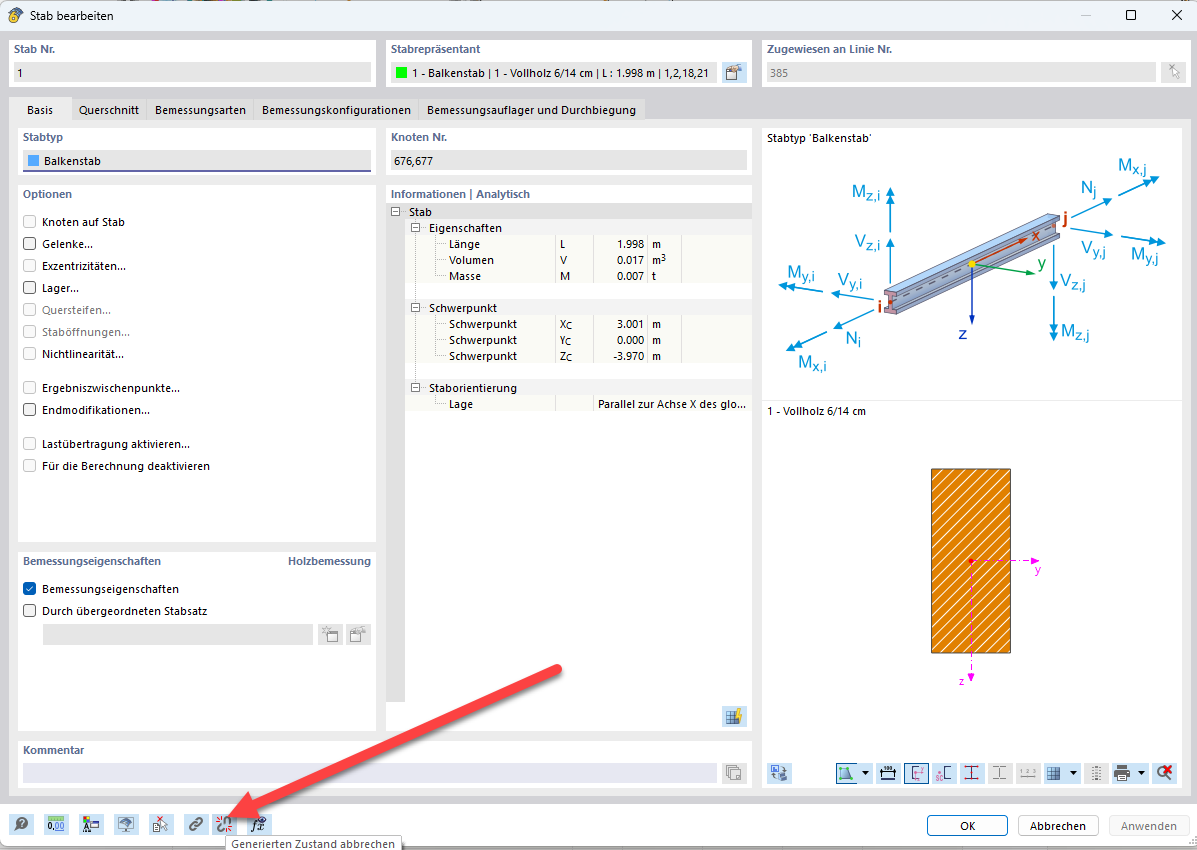Enable the Gelenke... checkbox
1197x850 pixels.
[30, 244]
